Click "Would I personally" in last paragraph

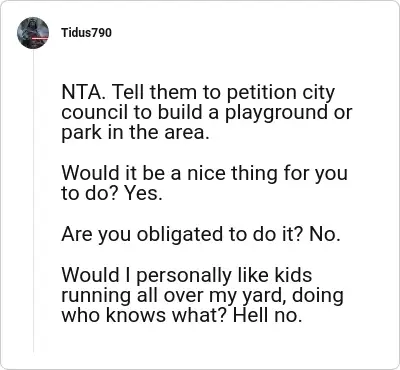point(146,275)
